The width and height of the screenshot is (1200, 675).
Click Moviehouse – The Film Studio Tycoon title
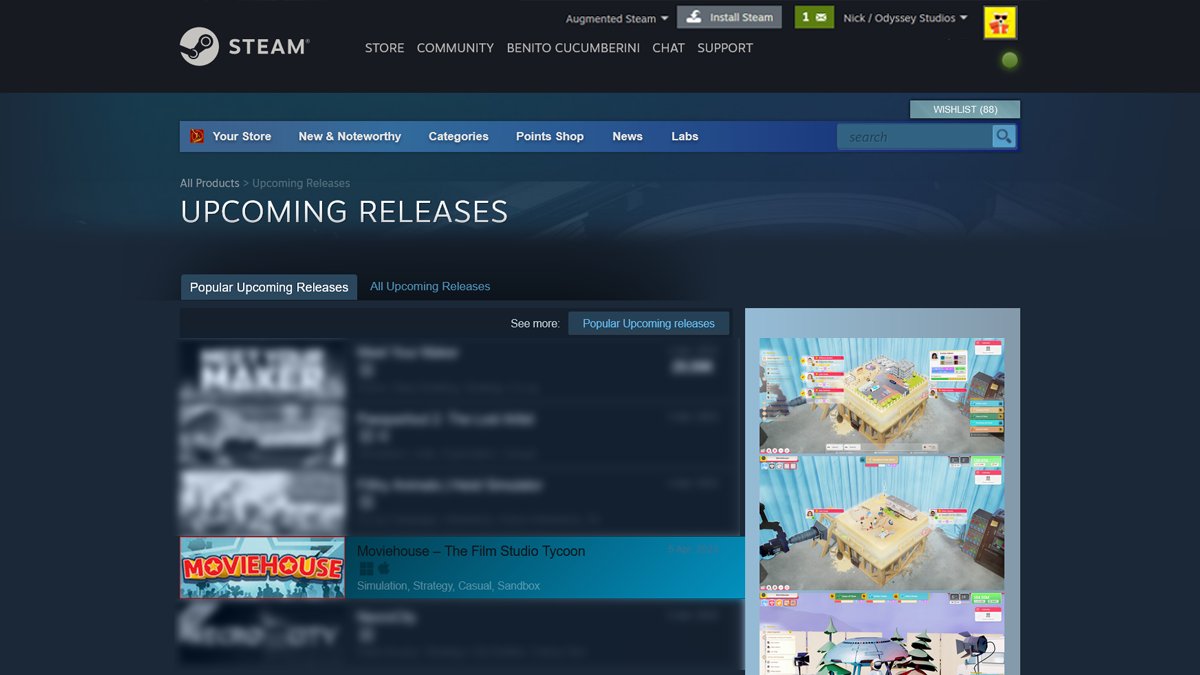(471, 551)
